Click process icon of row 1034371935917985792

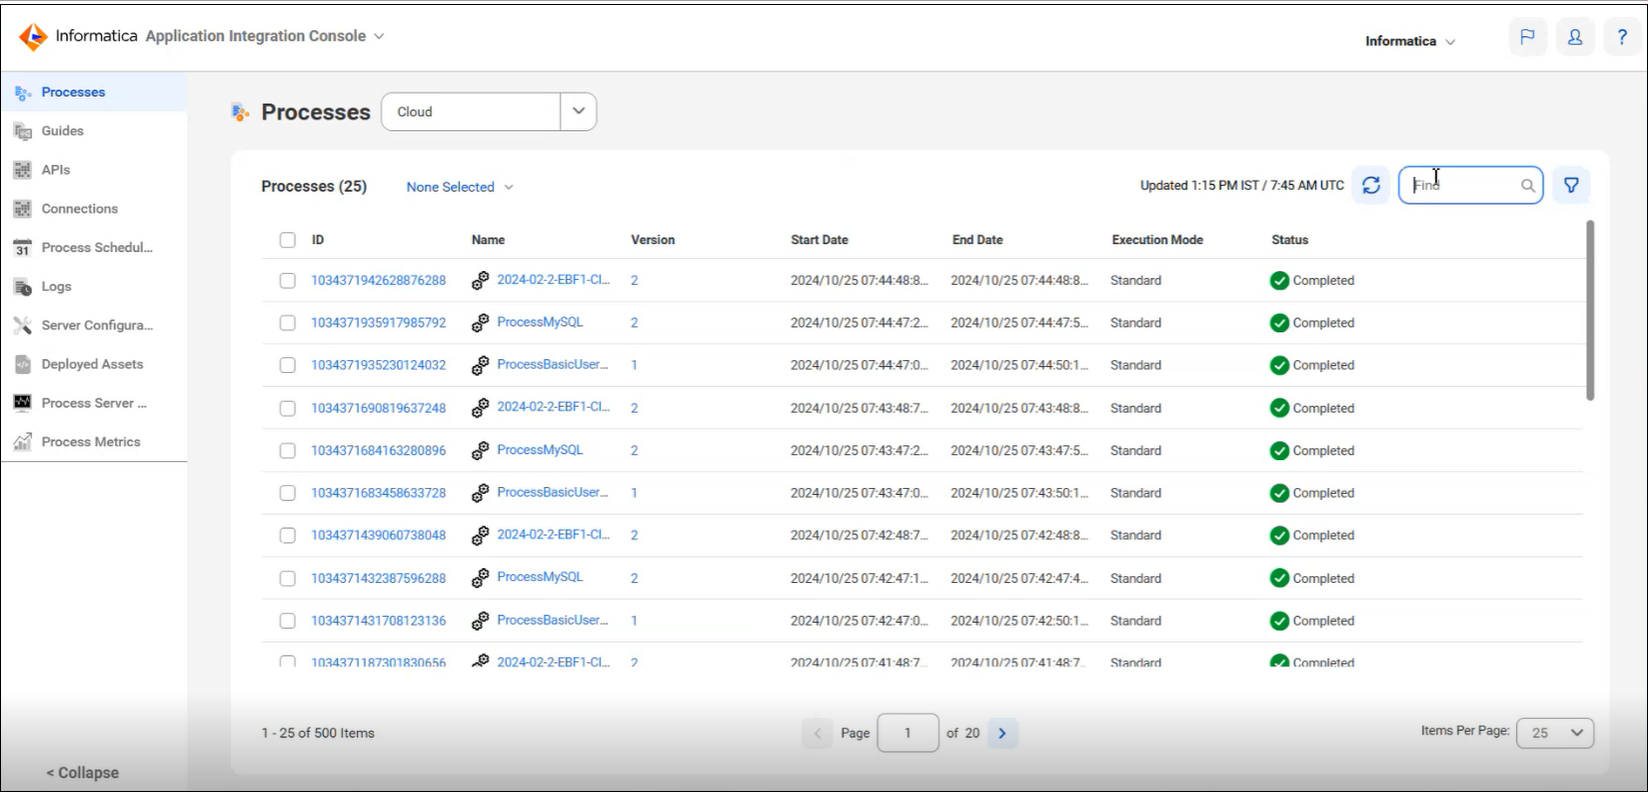480,323
